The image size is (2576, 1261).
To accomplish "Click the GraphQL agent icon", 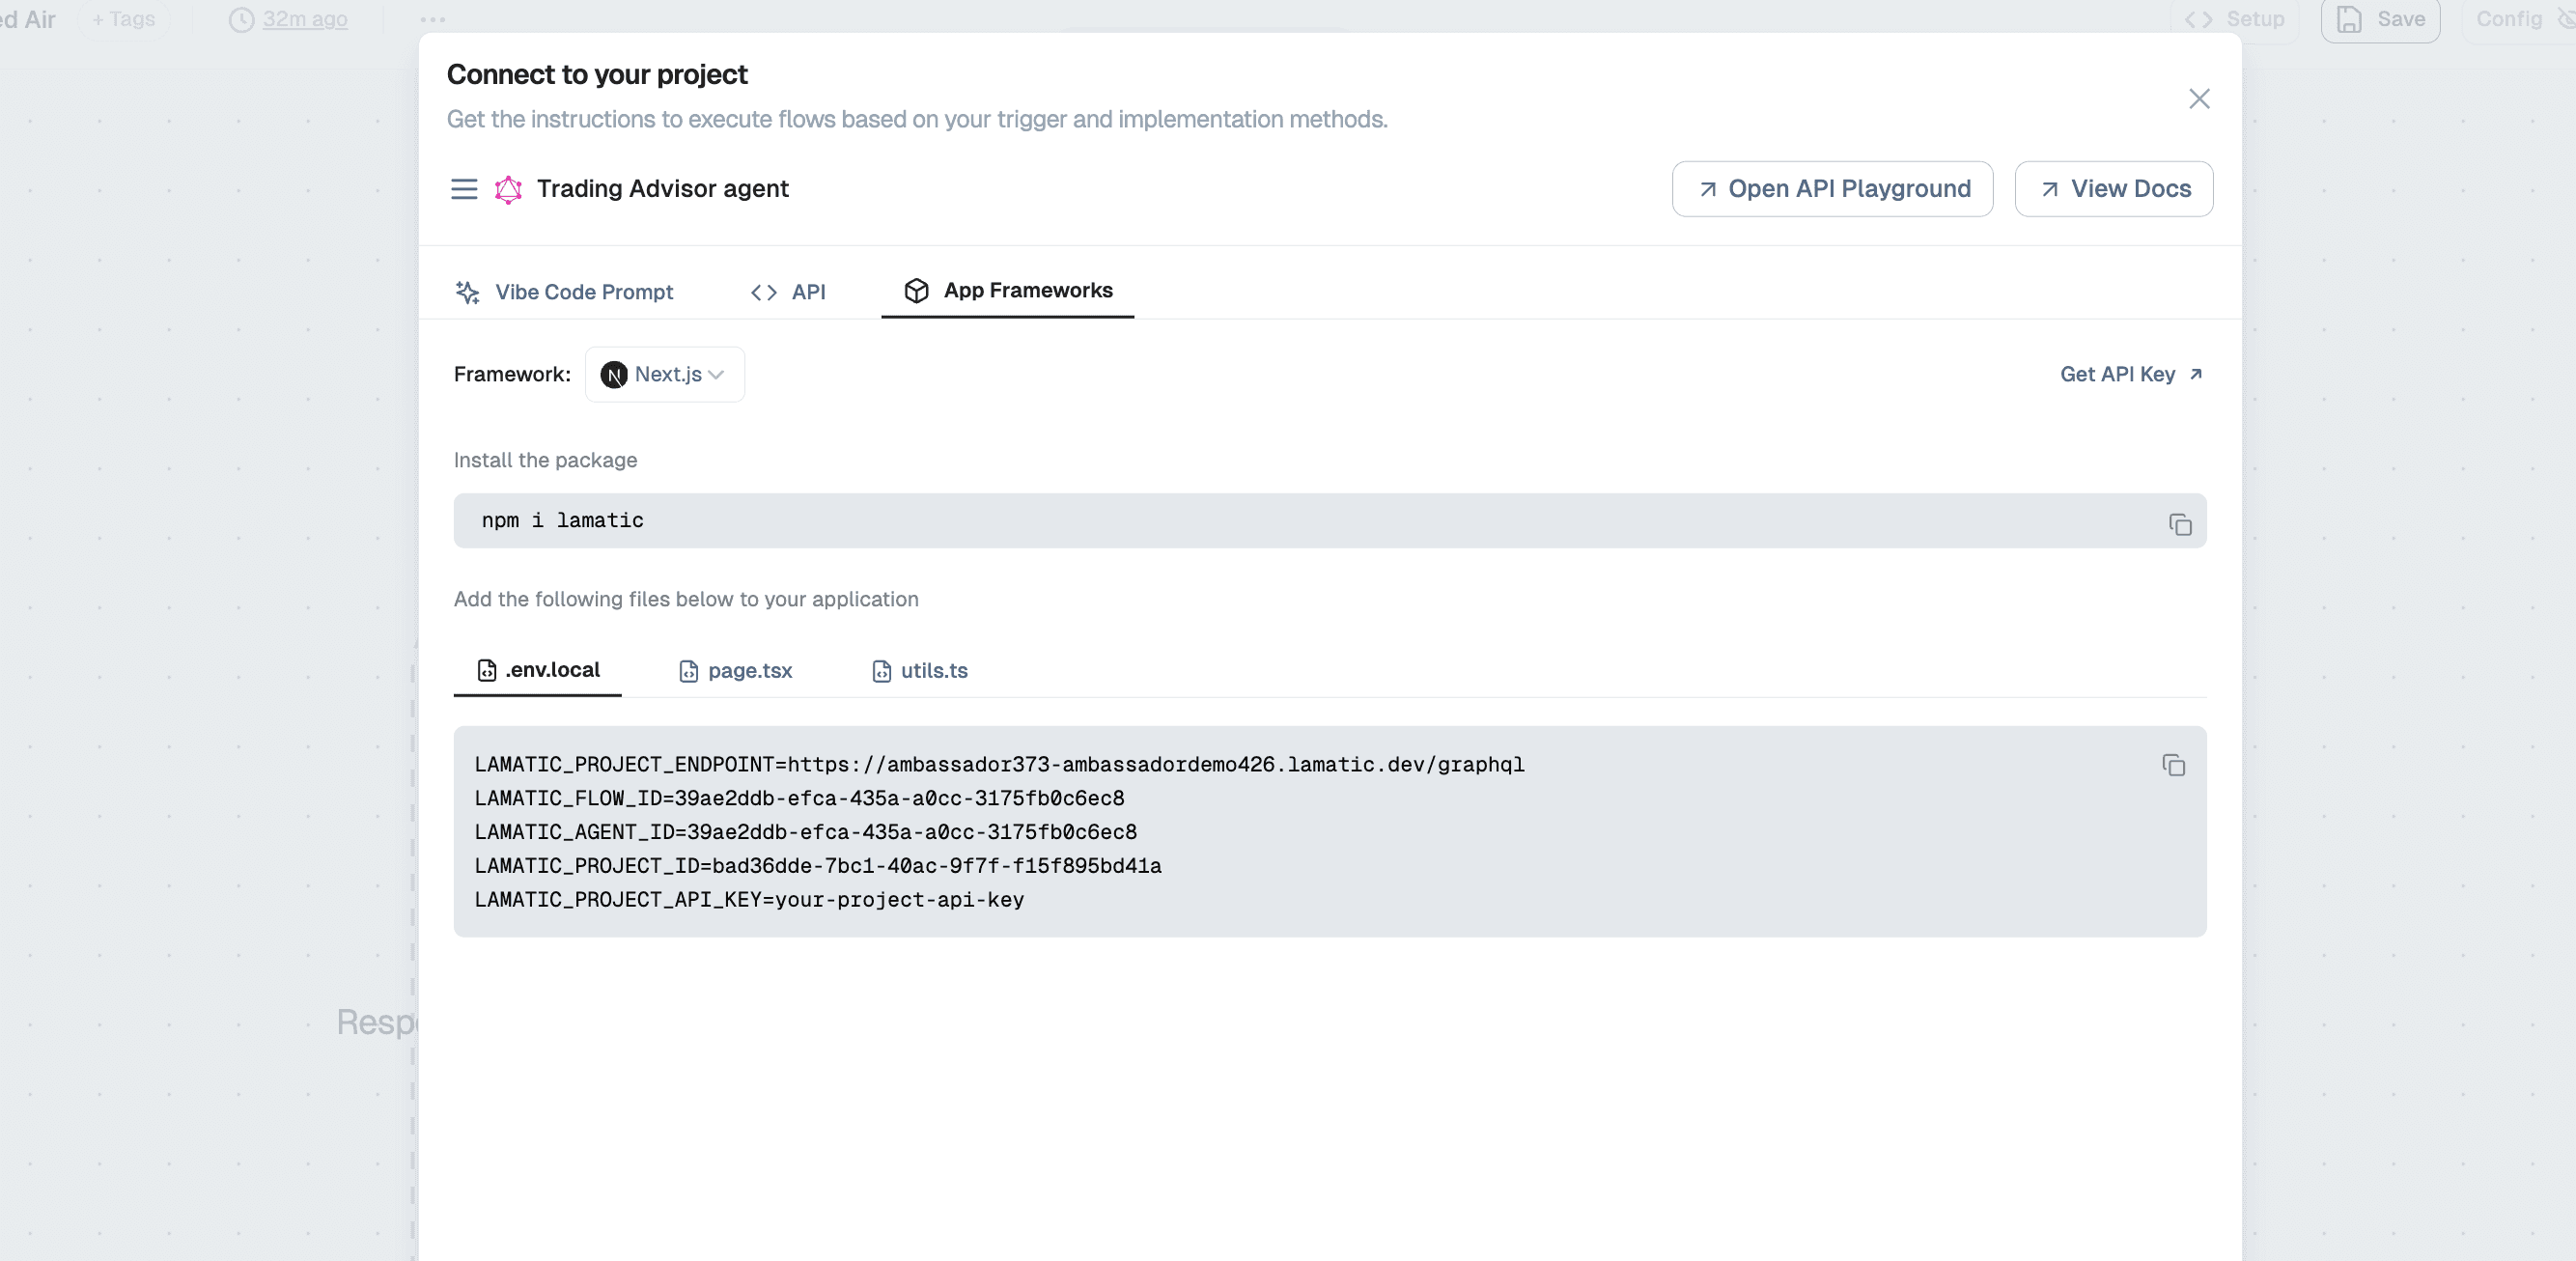I will 509,189.
